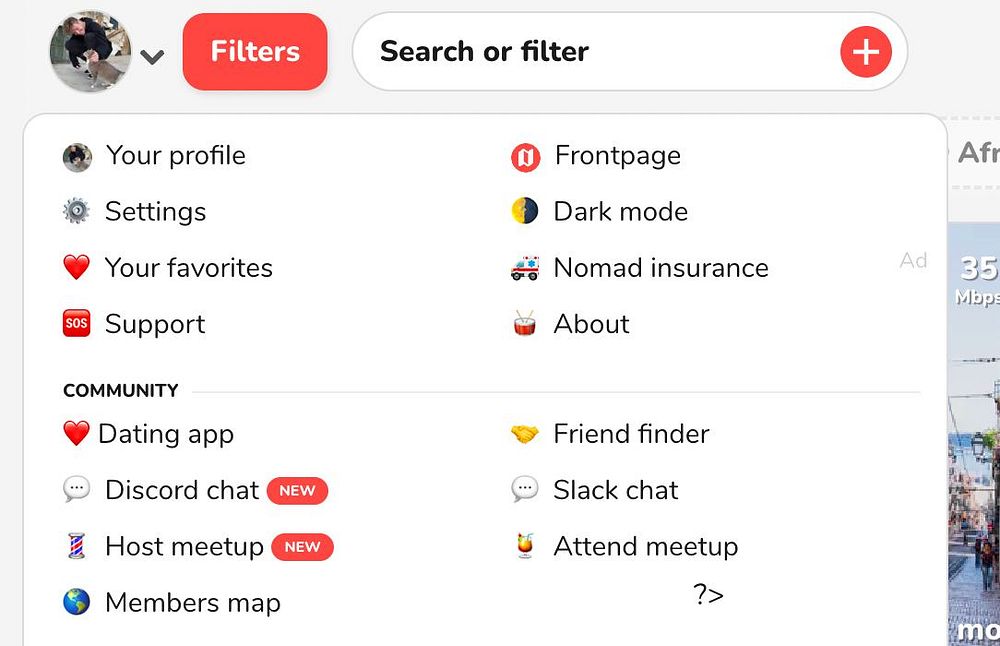Open the Filters button

pyautogui.click(x=255, y=52)
